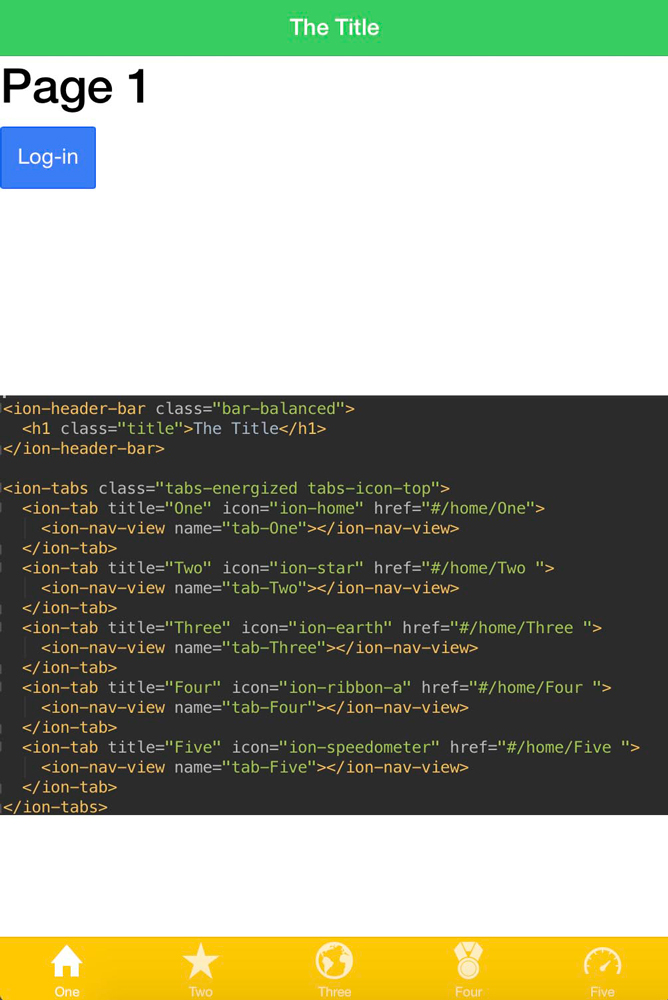Select the star icon tab
The width and height of the screenshot is (668, 1000).
(201, 961)
